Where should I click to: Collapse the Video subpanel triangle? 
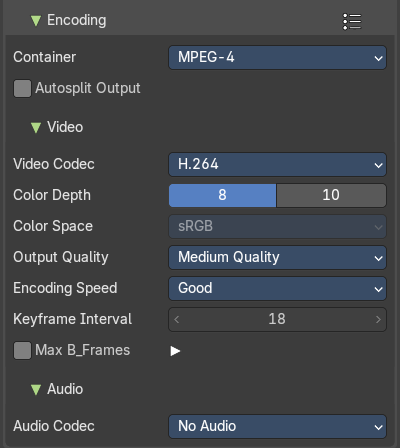(x=36, y=127)
